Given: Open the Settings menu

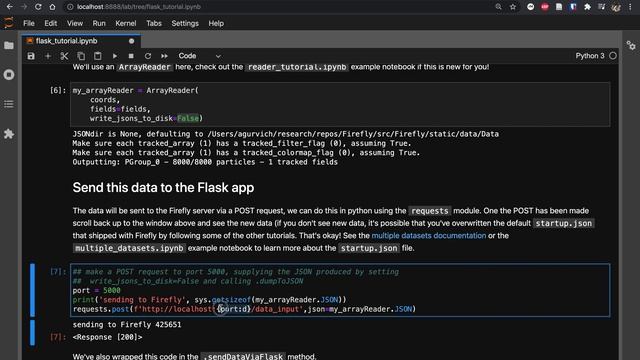Looking at the screenshot, I should tap(185, 23).
